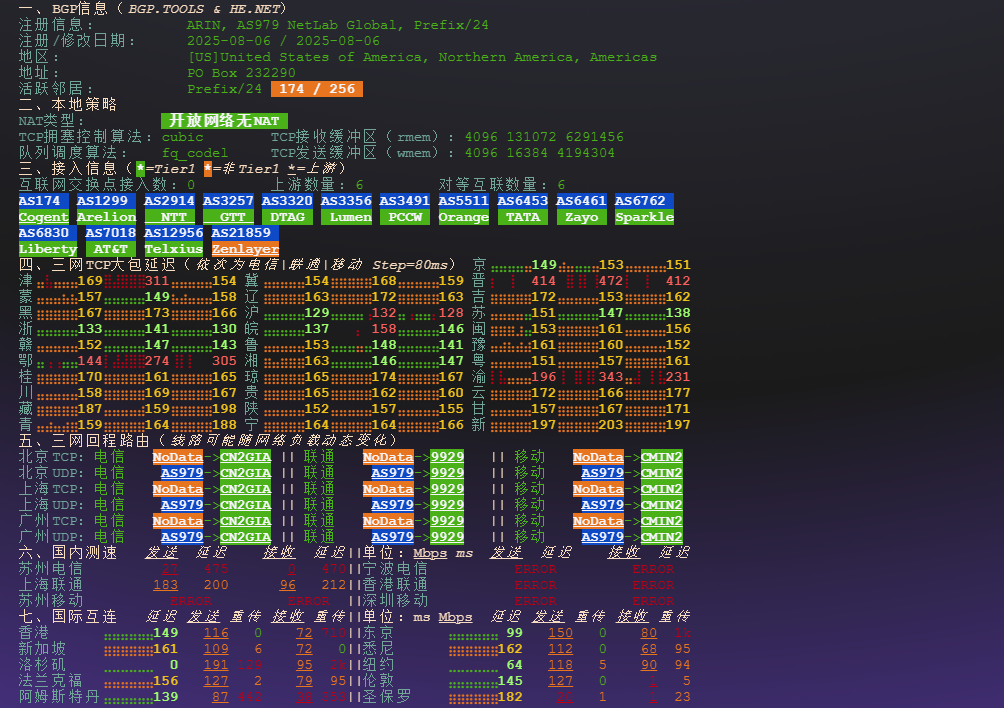The image size is (1004, 708).
Task: Click 上海联通 send speed 183
Action: point(165,585)
